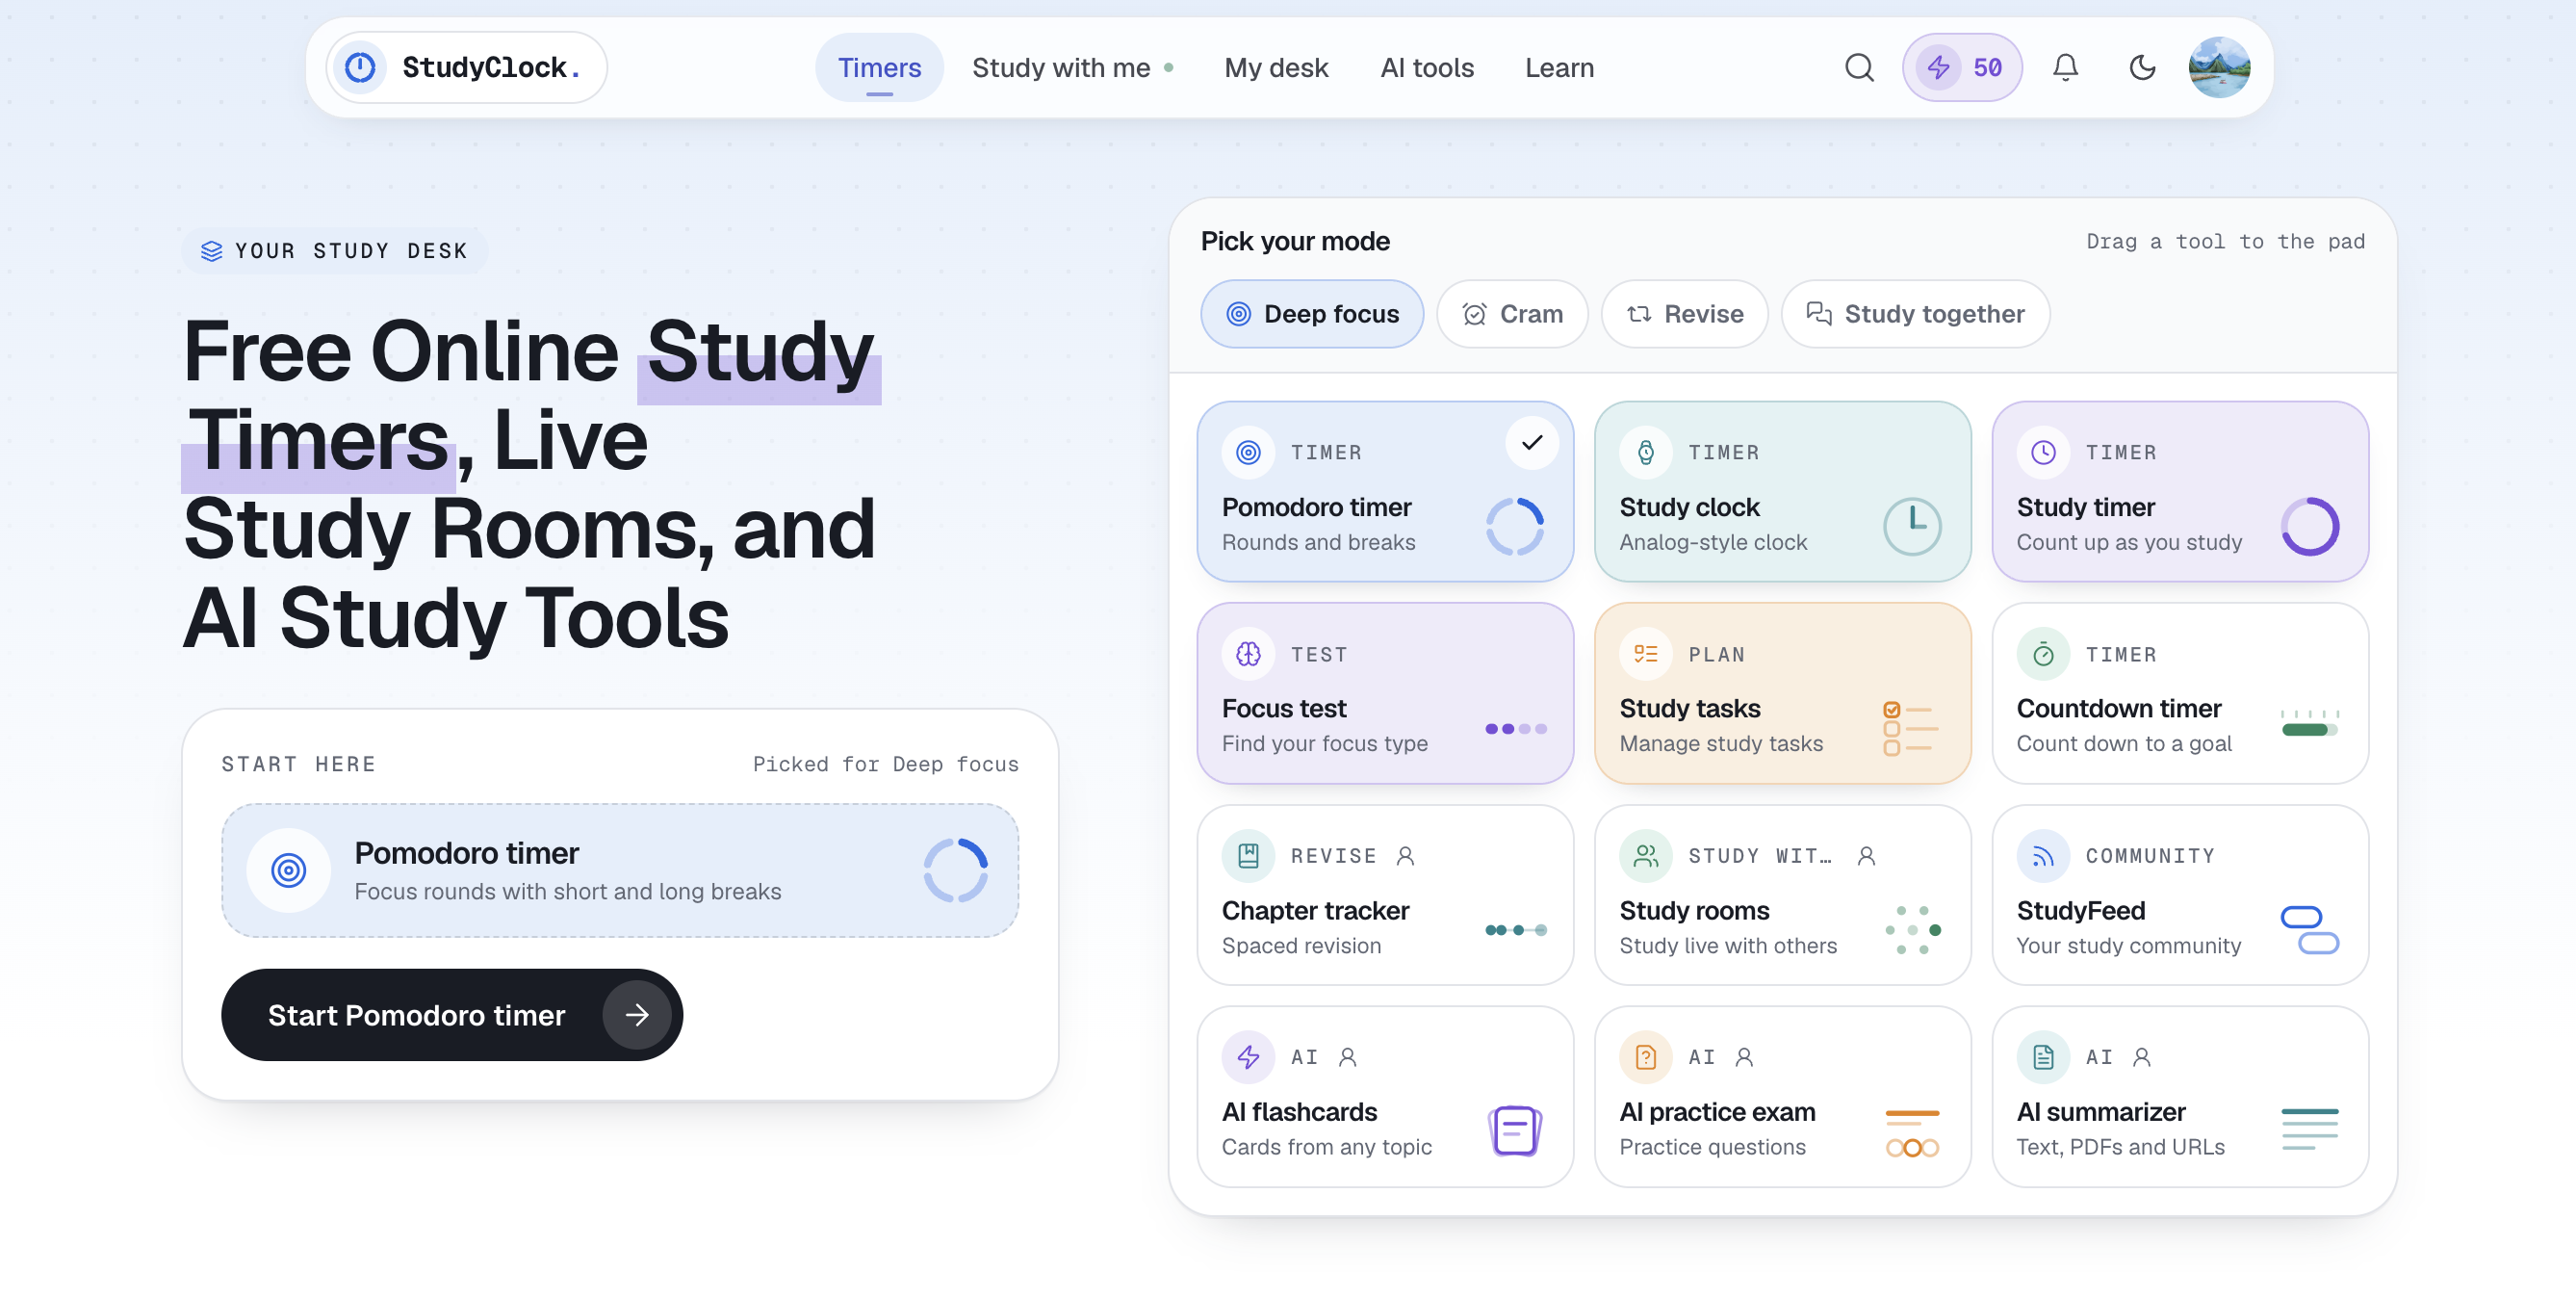
Task: Open the Study rooms card title
Action: 1694,910
